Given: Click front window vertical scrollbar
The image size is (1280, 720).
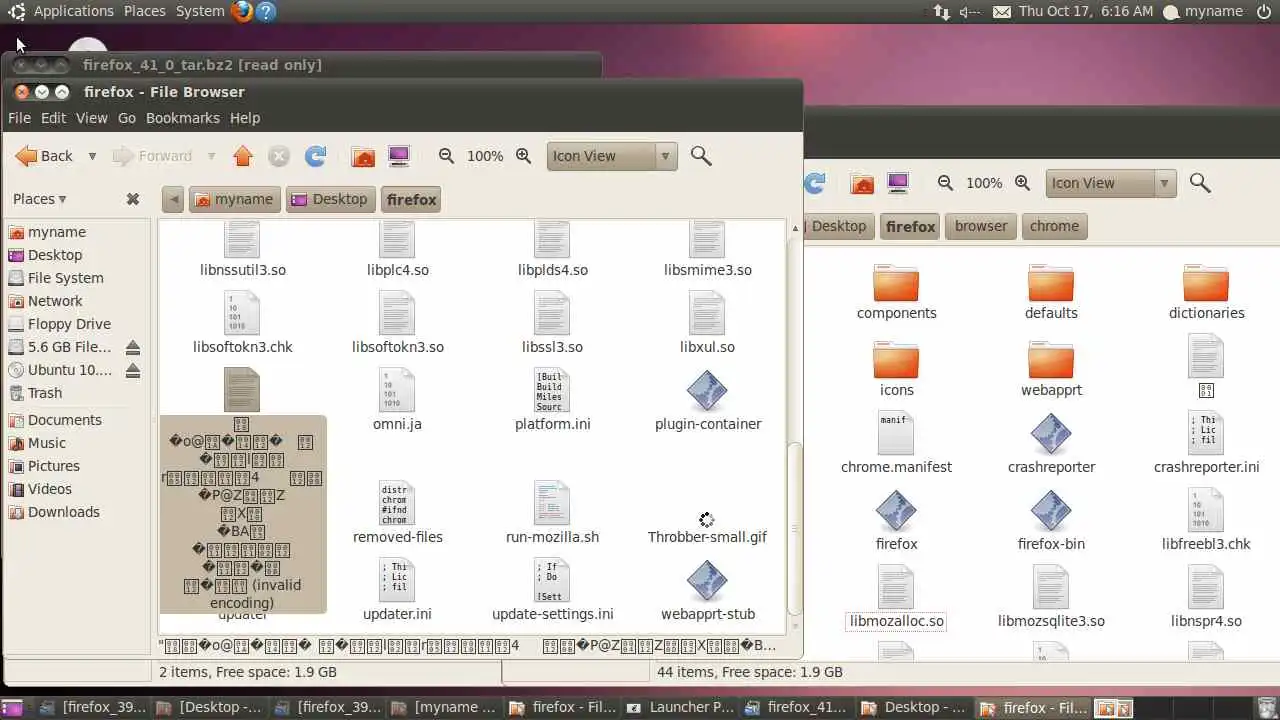Looking at the screenshot, I should [x=795, y=528].
